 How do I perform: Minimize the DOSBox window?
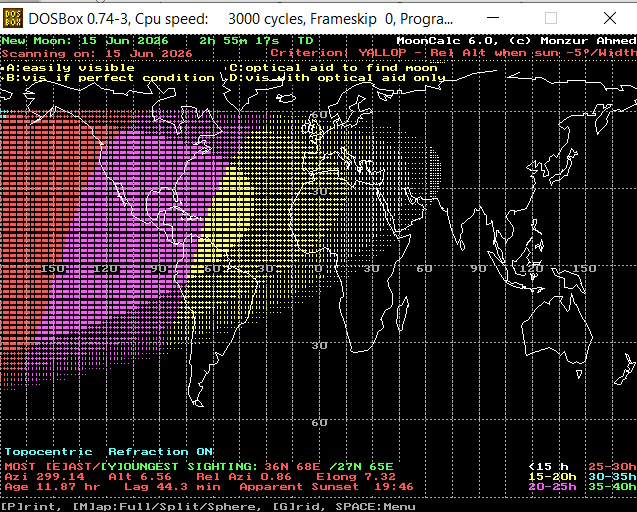tap(493, 18)
